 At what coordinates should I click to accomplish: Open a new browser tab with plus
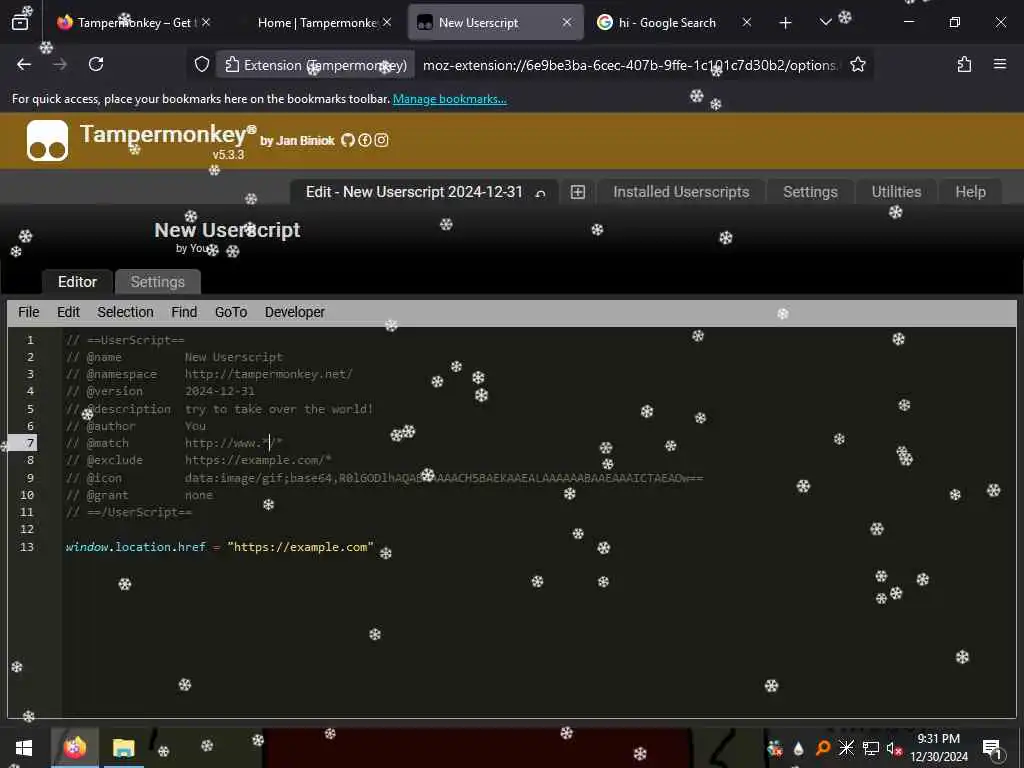(x=786, y=23)
